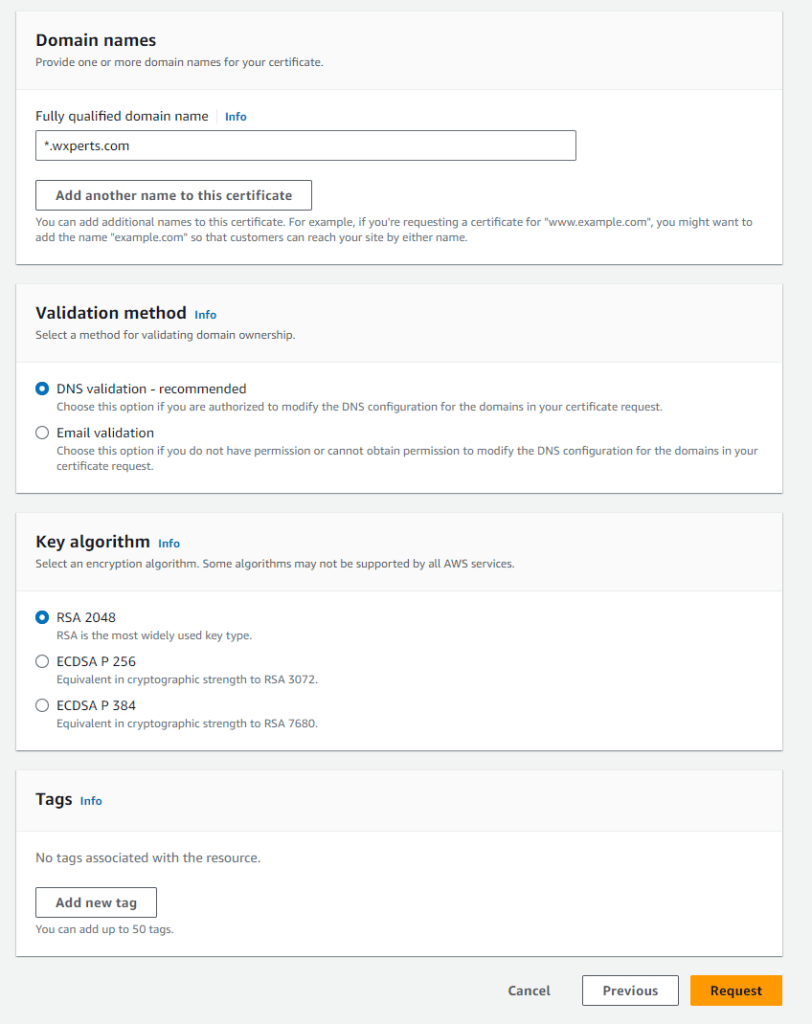Click the fully qualified domain name field

coord(305,145)
